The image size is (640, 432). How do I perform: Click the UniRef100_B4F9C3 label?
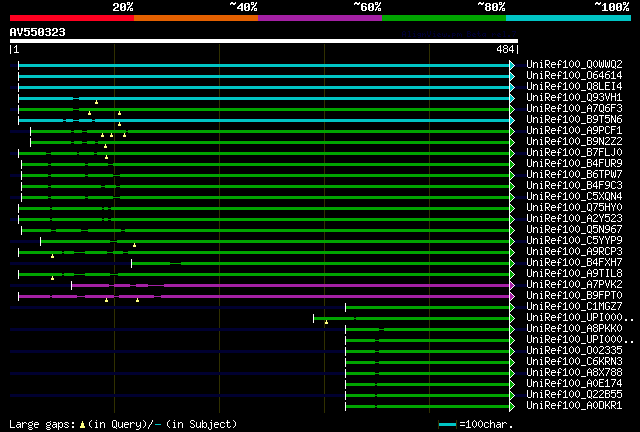point(574,186)
